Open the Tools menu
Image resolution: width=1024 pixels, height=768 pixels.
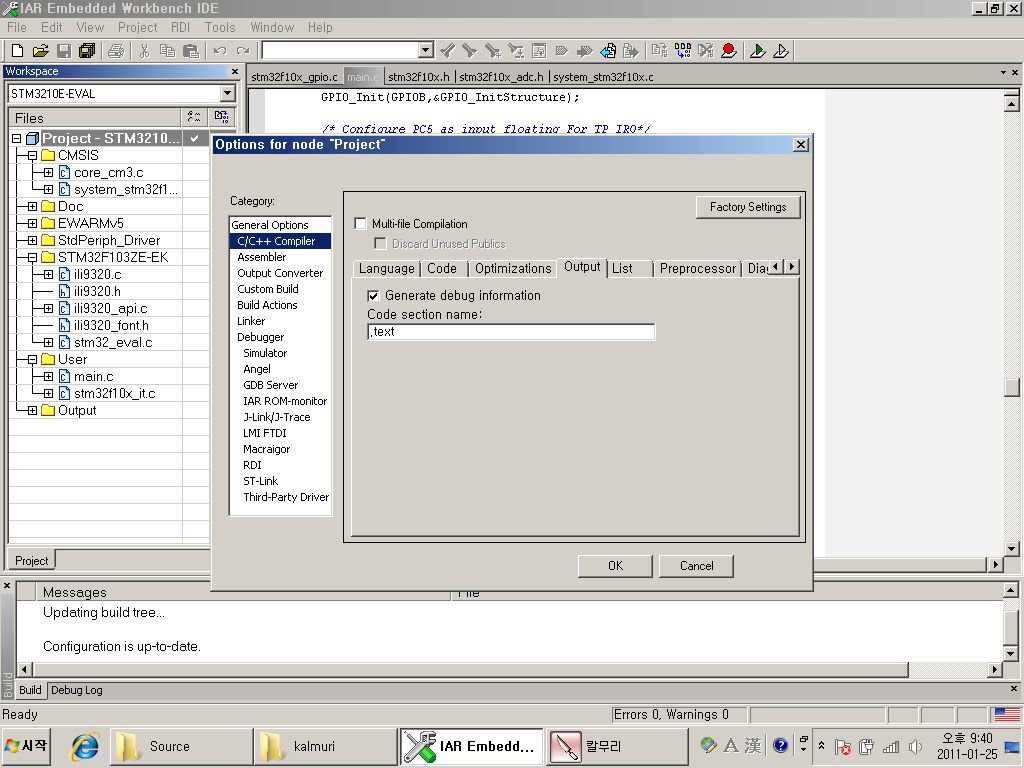[x=219, y=27]
